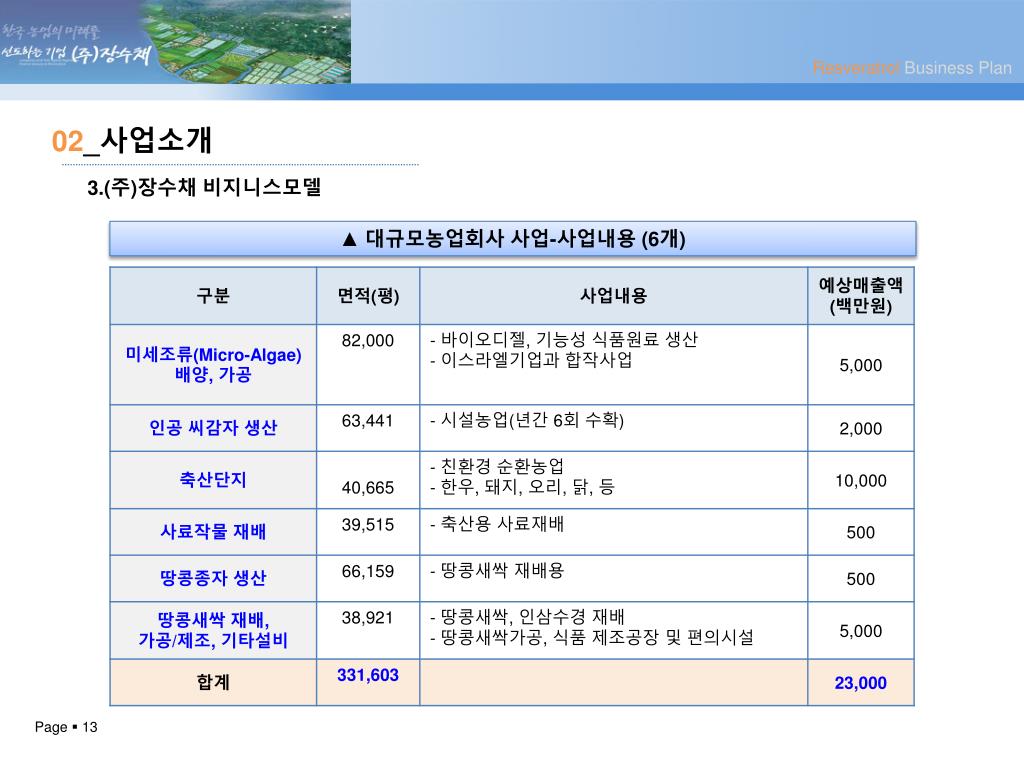This screenshot has width=1024, height=768.
Task: Click the 합계 total row label
Action: 213,682
